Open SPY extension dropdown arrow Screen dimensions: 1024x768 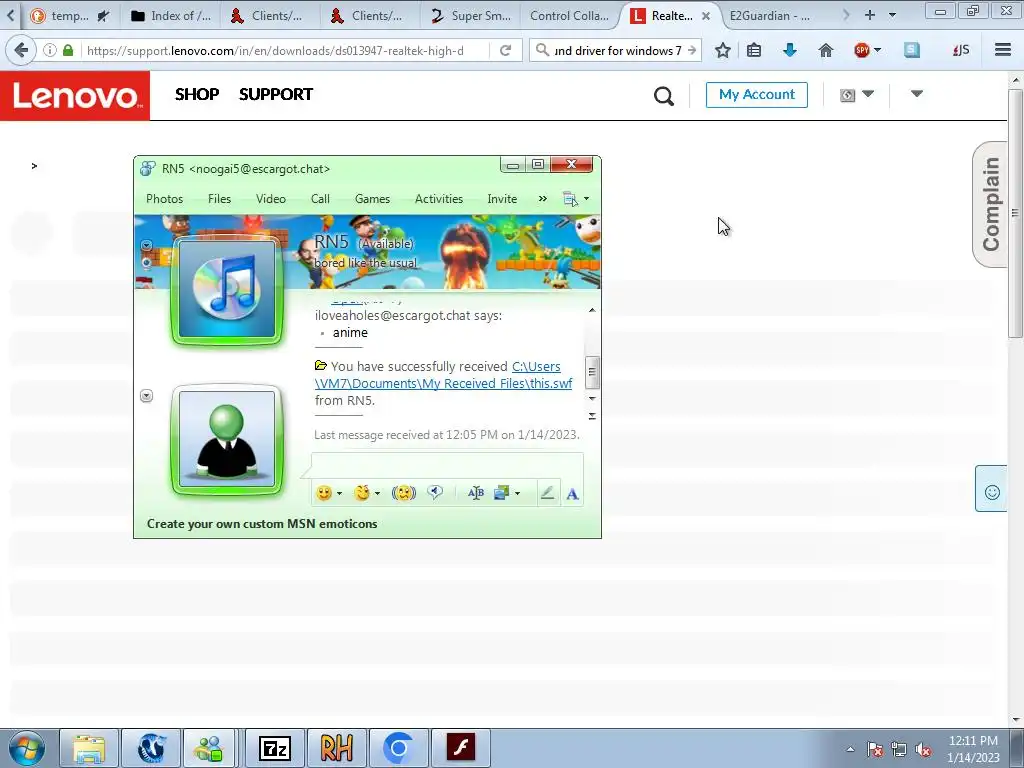tap(877, 50)
